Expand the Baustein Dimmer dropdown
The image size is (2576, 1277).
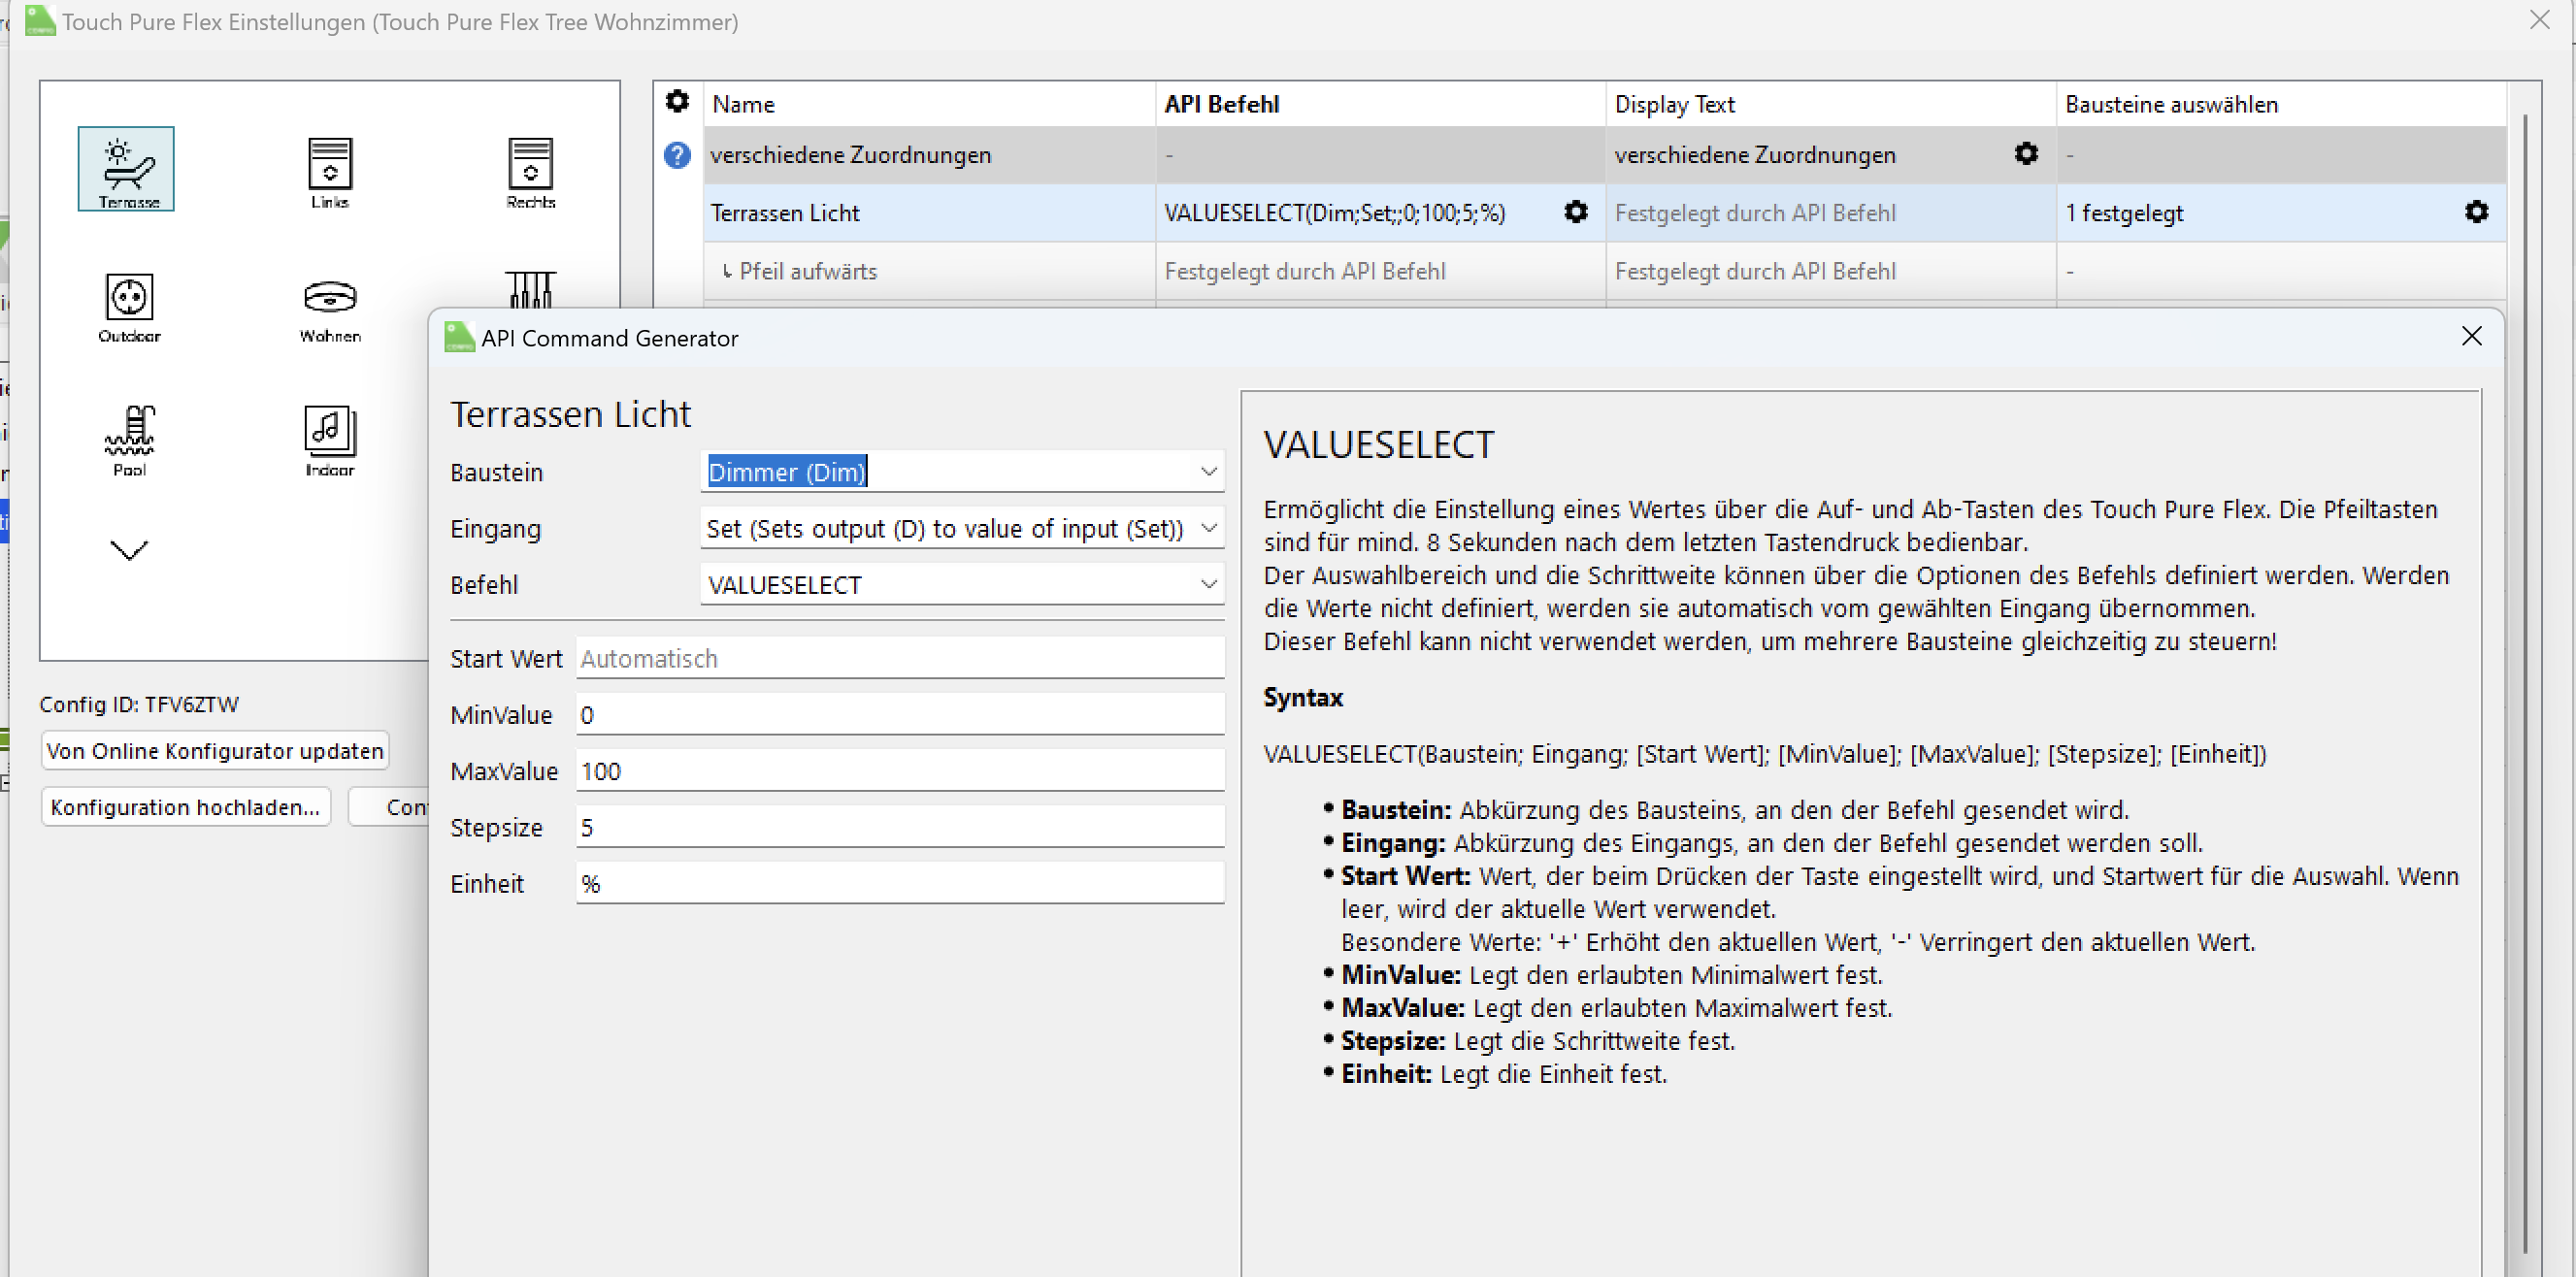click(x=1208, y=471)
